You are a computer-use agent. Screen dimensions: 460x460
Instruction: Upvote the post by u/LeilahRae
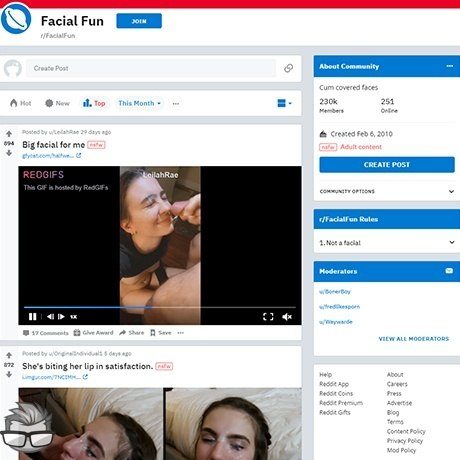click(x=9, y=134)
